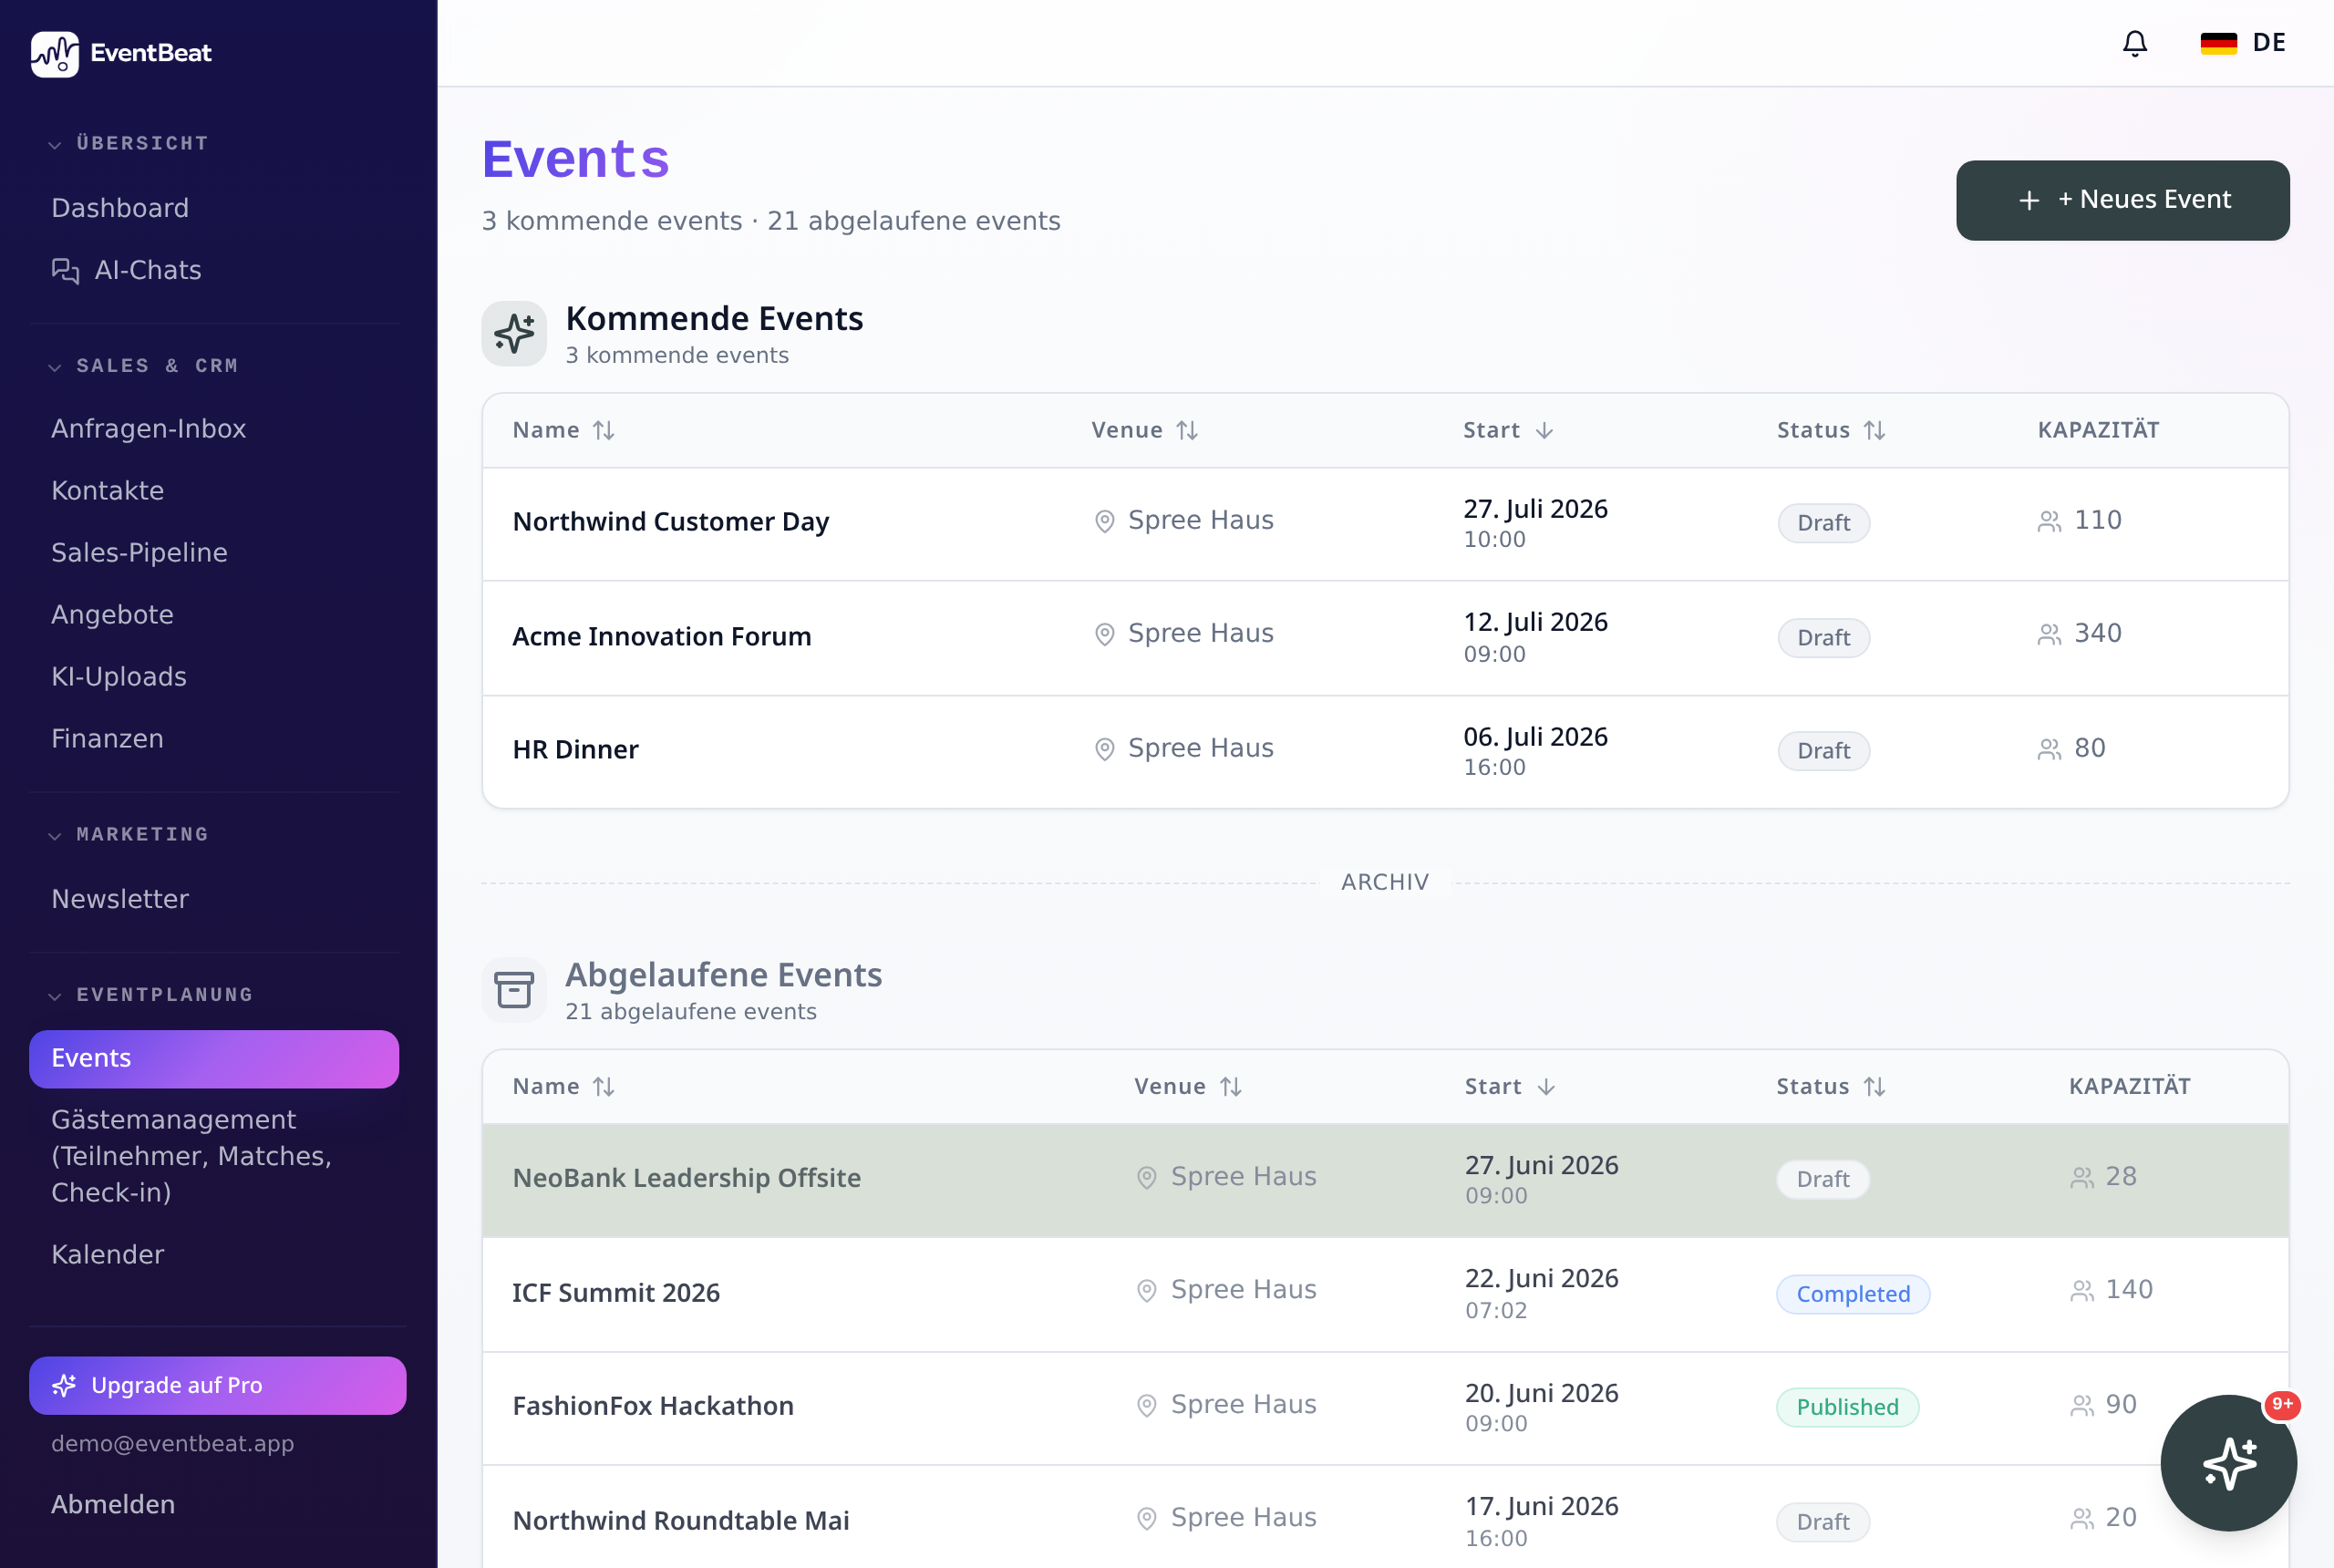
Task: Click capacity people icon next to 28
Action: [2082, 1177]
